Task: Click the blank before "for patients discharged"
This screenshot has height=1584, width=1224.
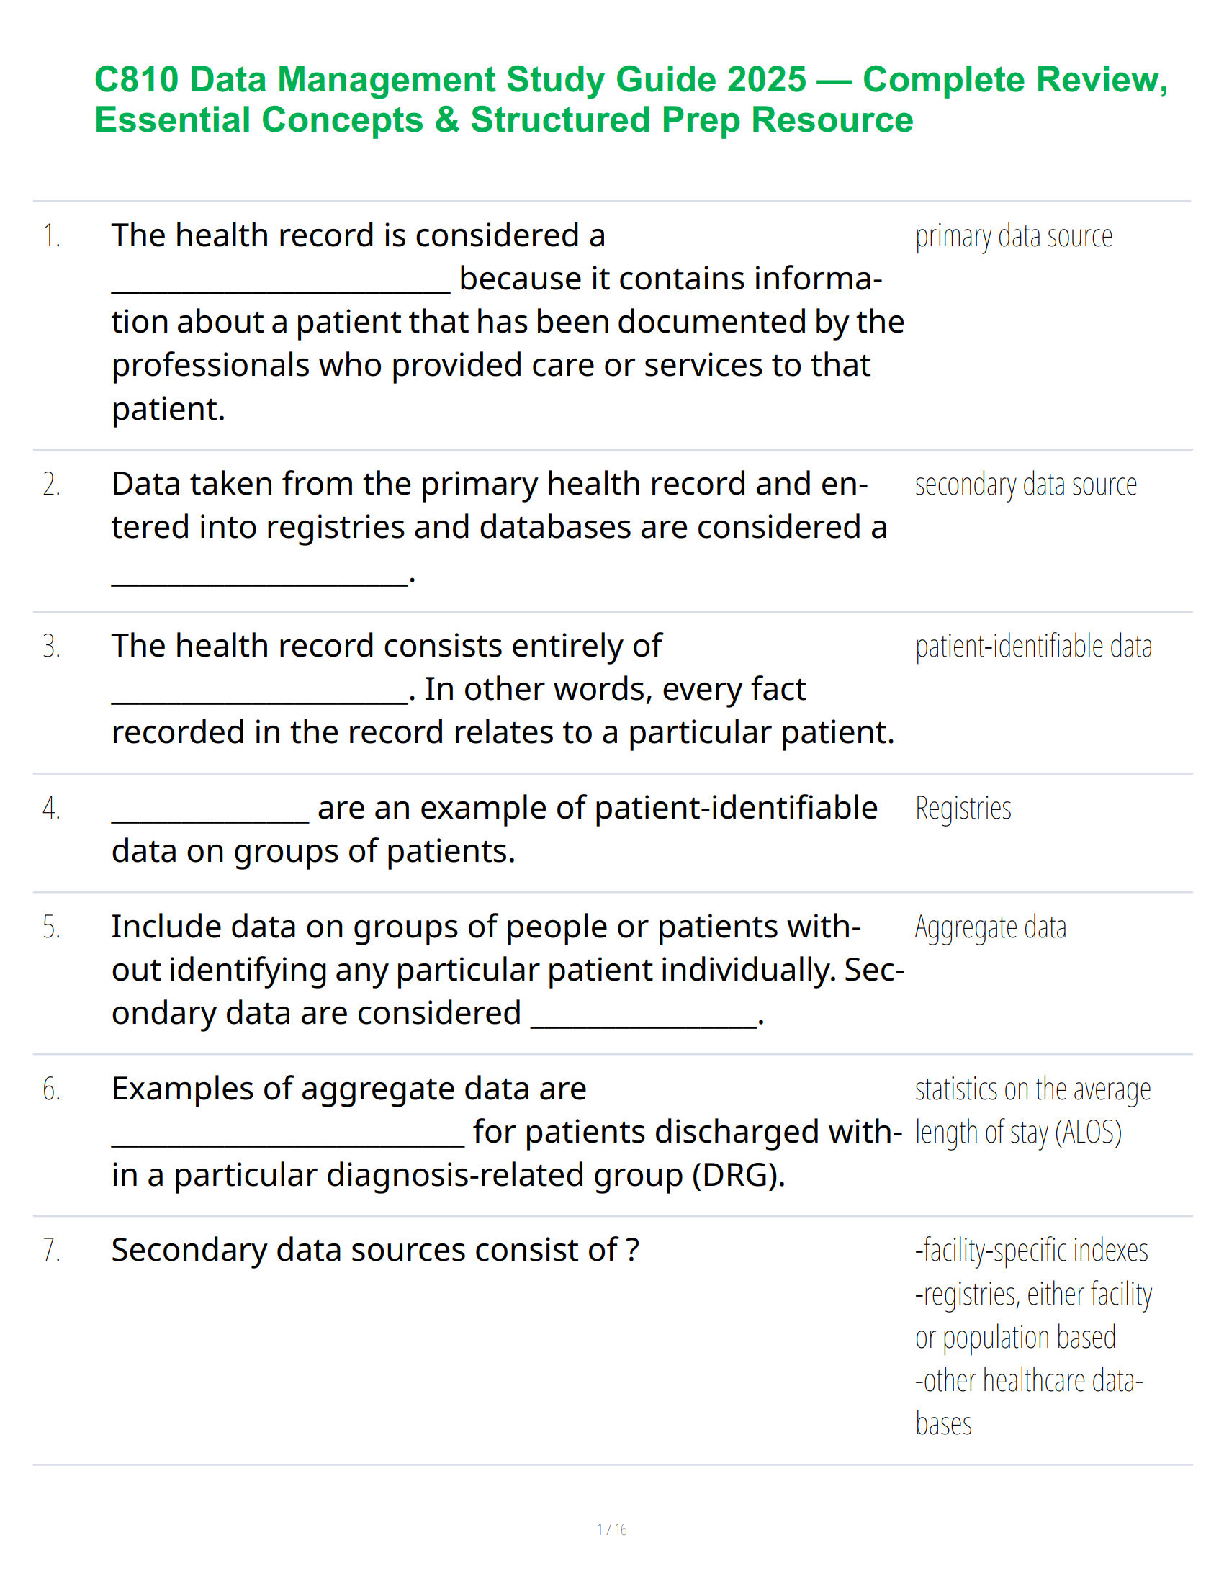Action: (x=288, y=1141)
